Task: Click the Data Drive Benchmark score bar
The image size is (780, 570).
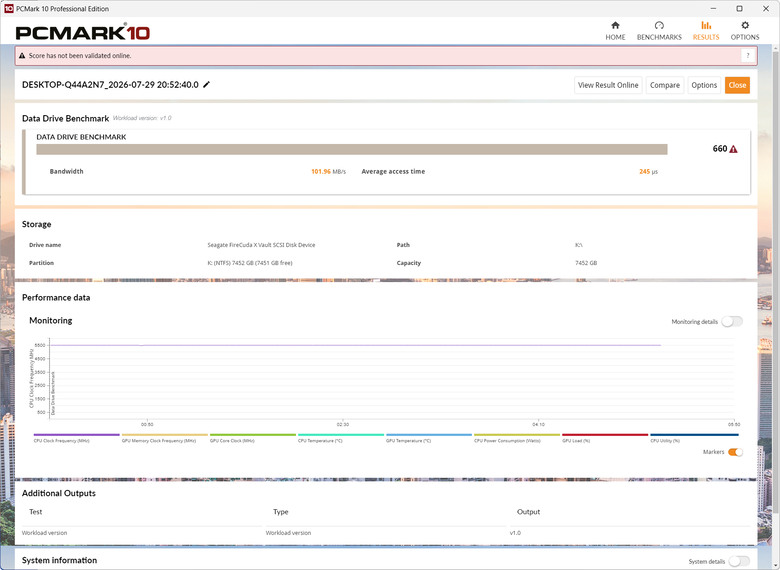Action: (x=352, y=149)
